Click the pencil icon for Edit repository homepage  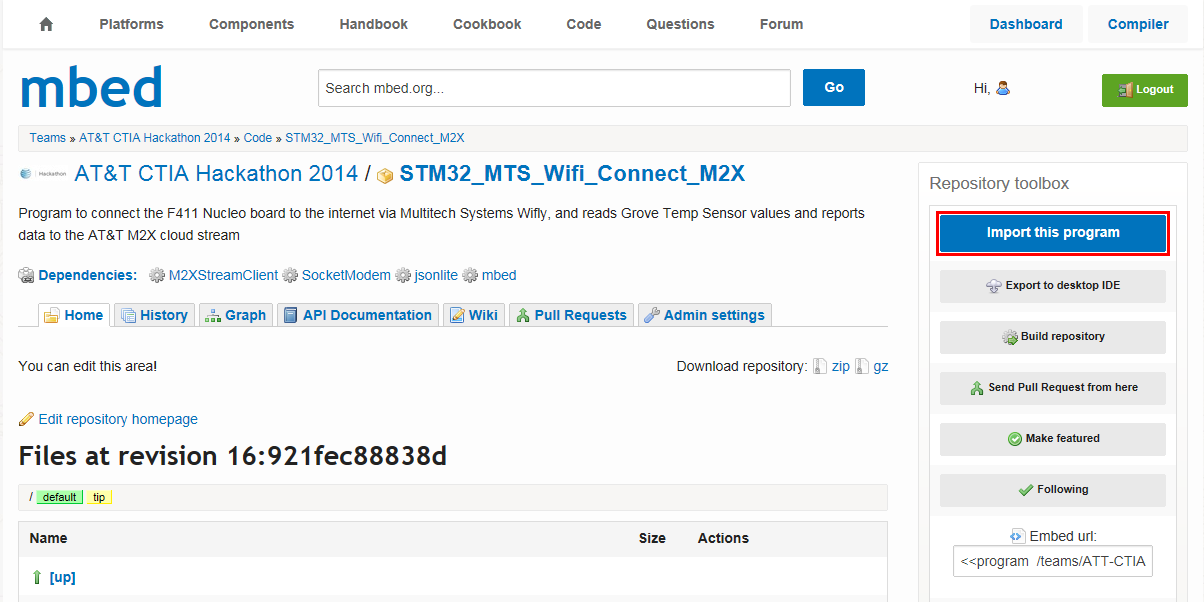pos(26,419)
